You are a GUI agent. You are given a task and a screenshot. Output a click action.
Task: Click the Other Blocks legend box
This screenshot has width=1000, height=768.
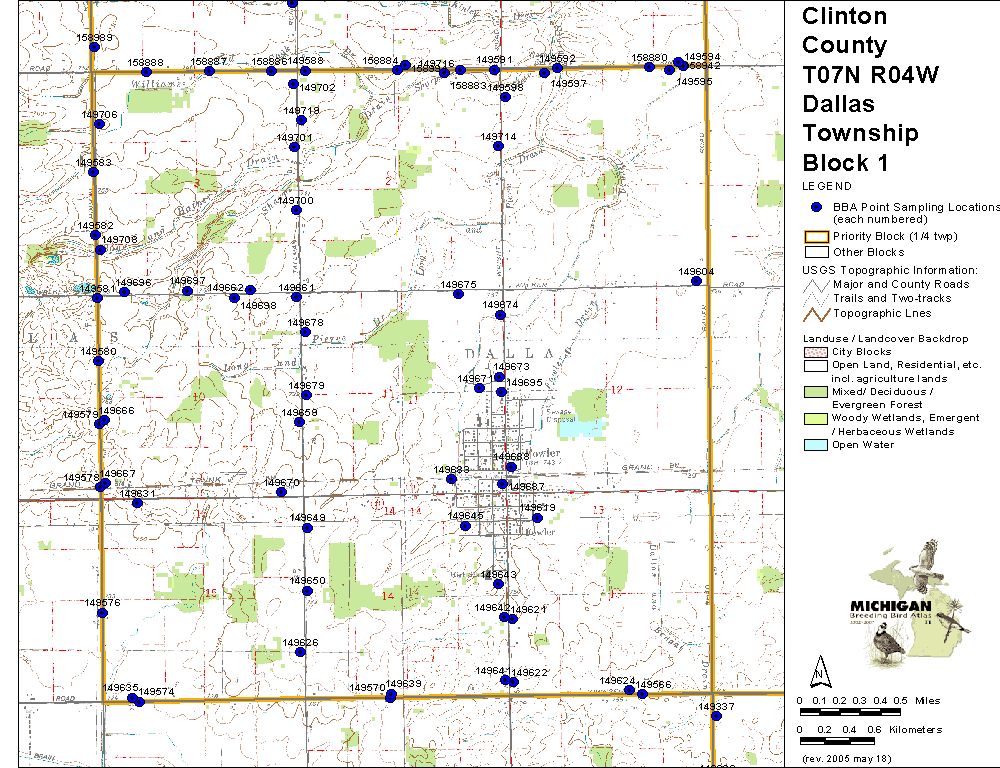coord(815,252)
